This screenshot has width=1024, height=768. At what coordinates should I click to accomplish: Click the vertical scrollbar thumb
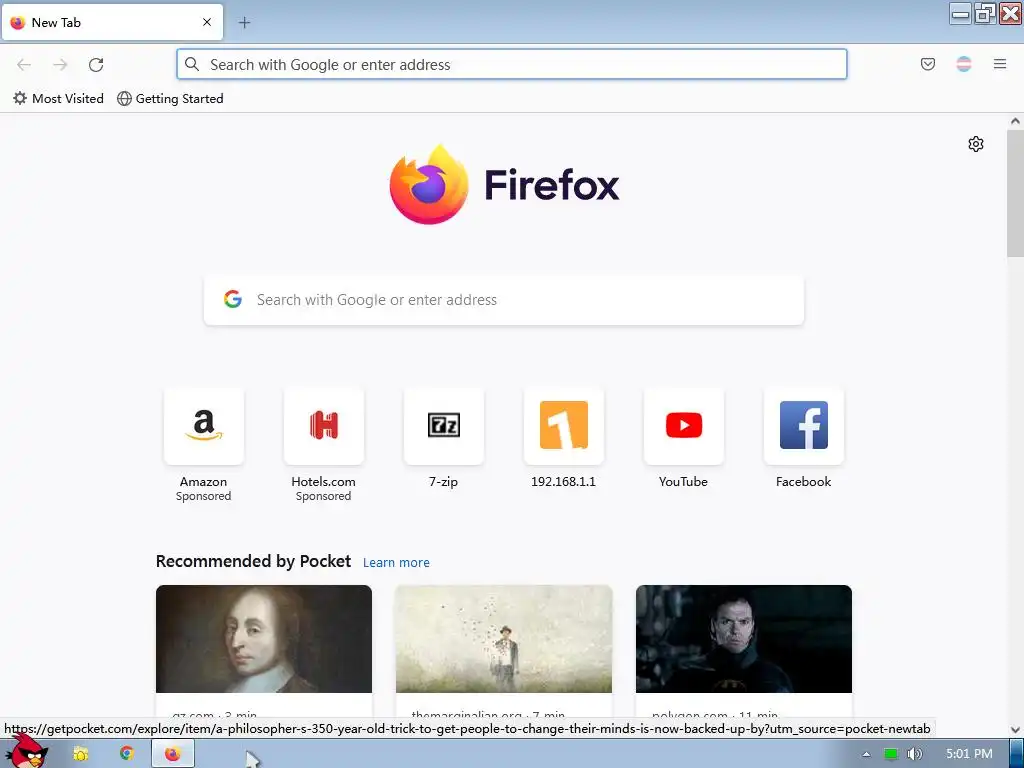pyautogui.click(x=1015, y=193)
